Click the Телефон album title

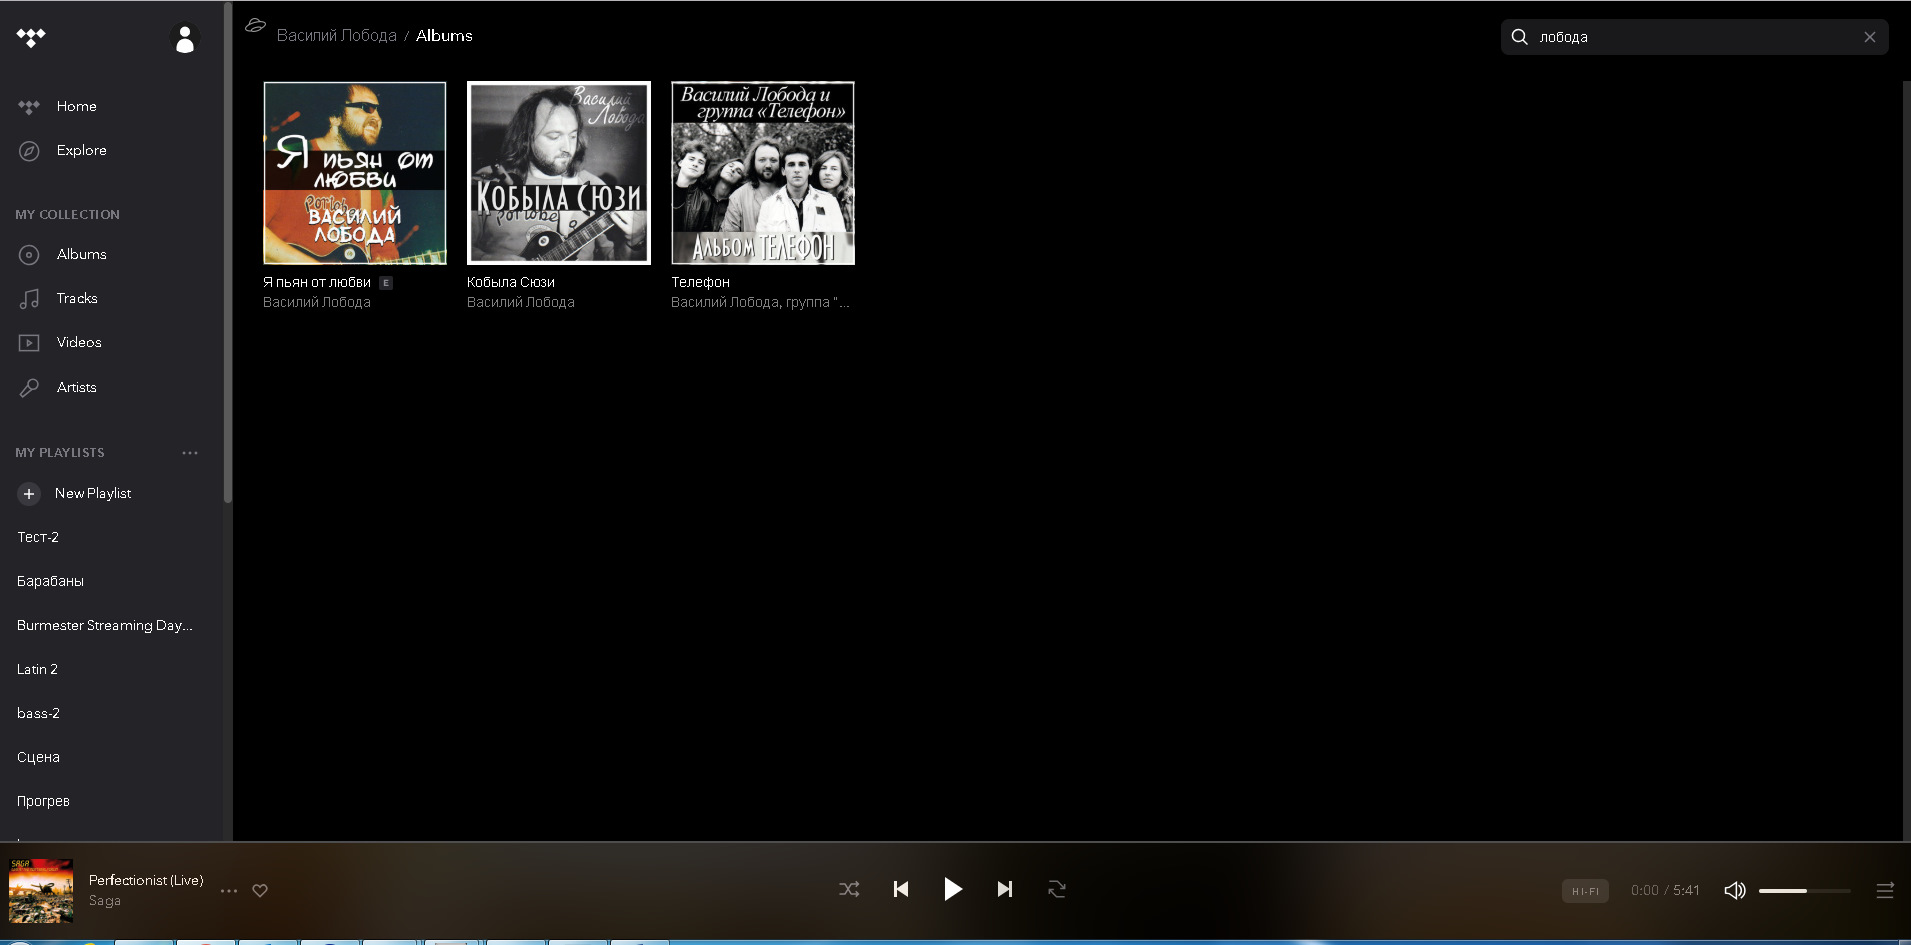click(700, 282)
